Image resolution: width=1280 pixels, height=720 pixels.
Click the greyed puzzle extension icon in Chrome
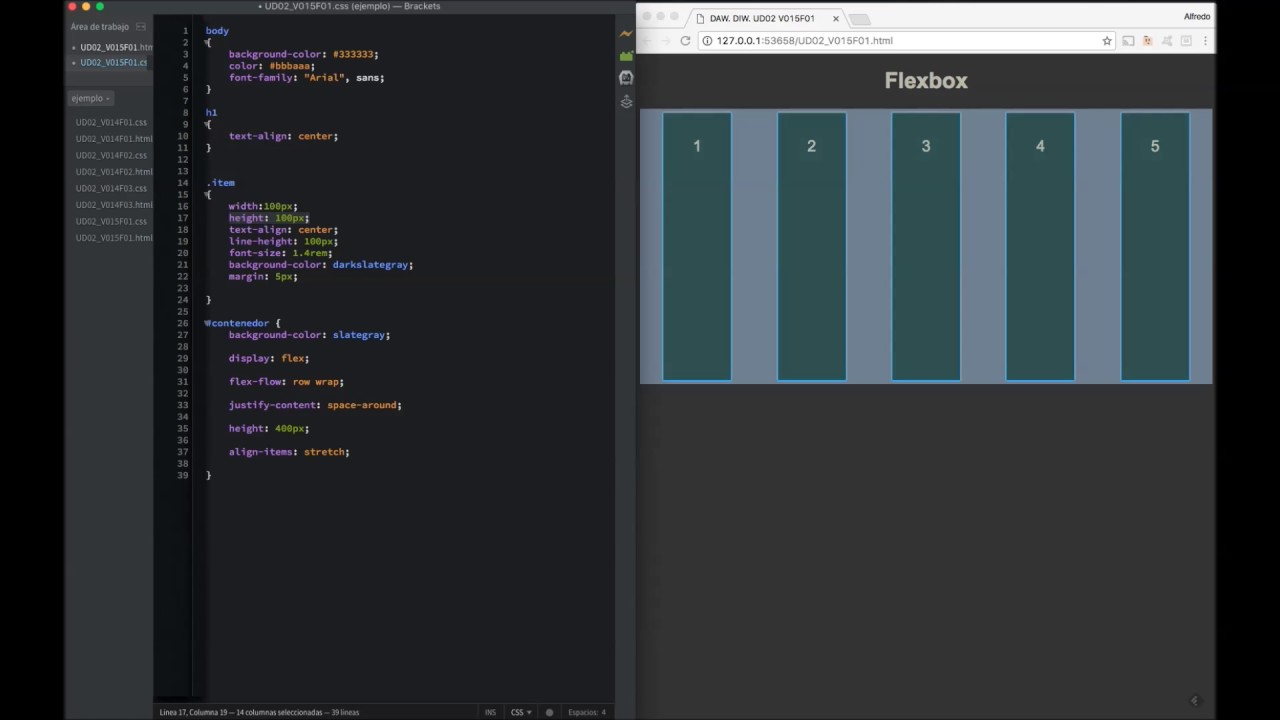(1167, 41)
